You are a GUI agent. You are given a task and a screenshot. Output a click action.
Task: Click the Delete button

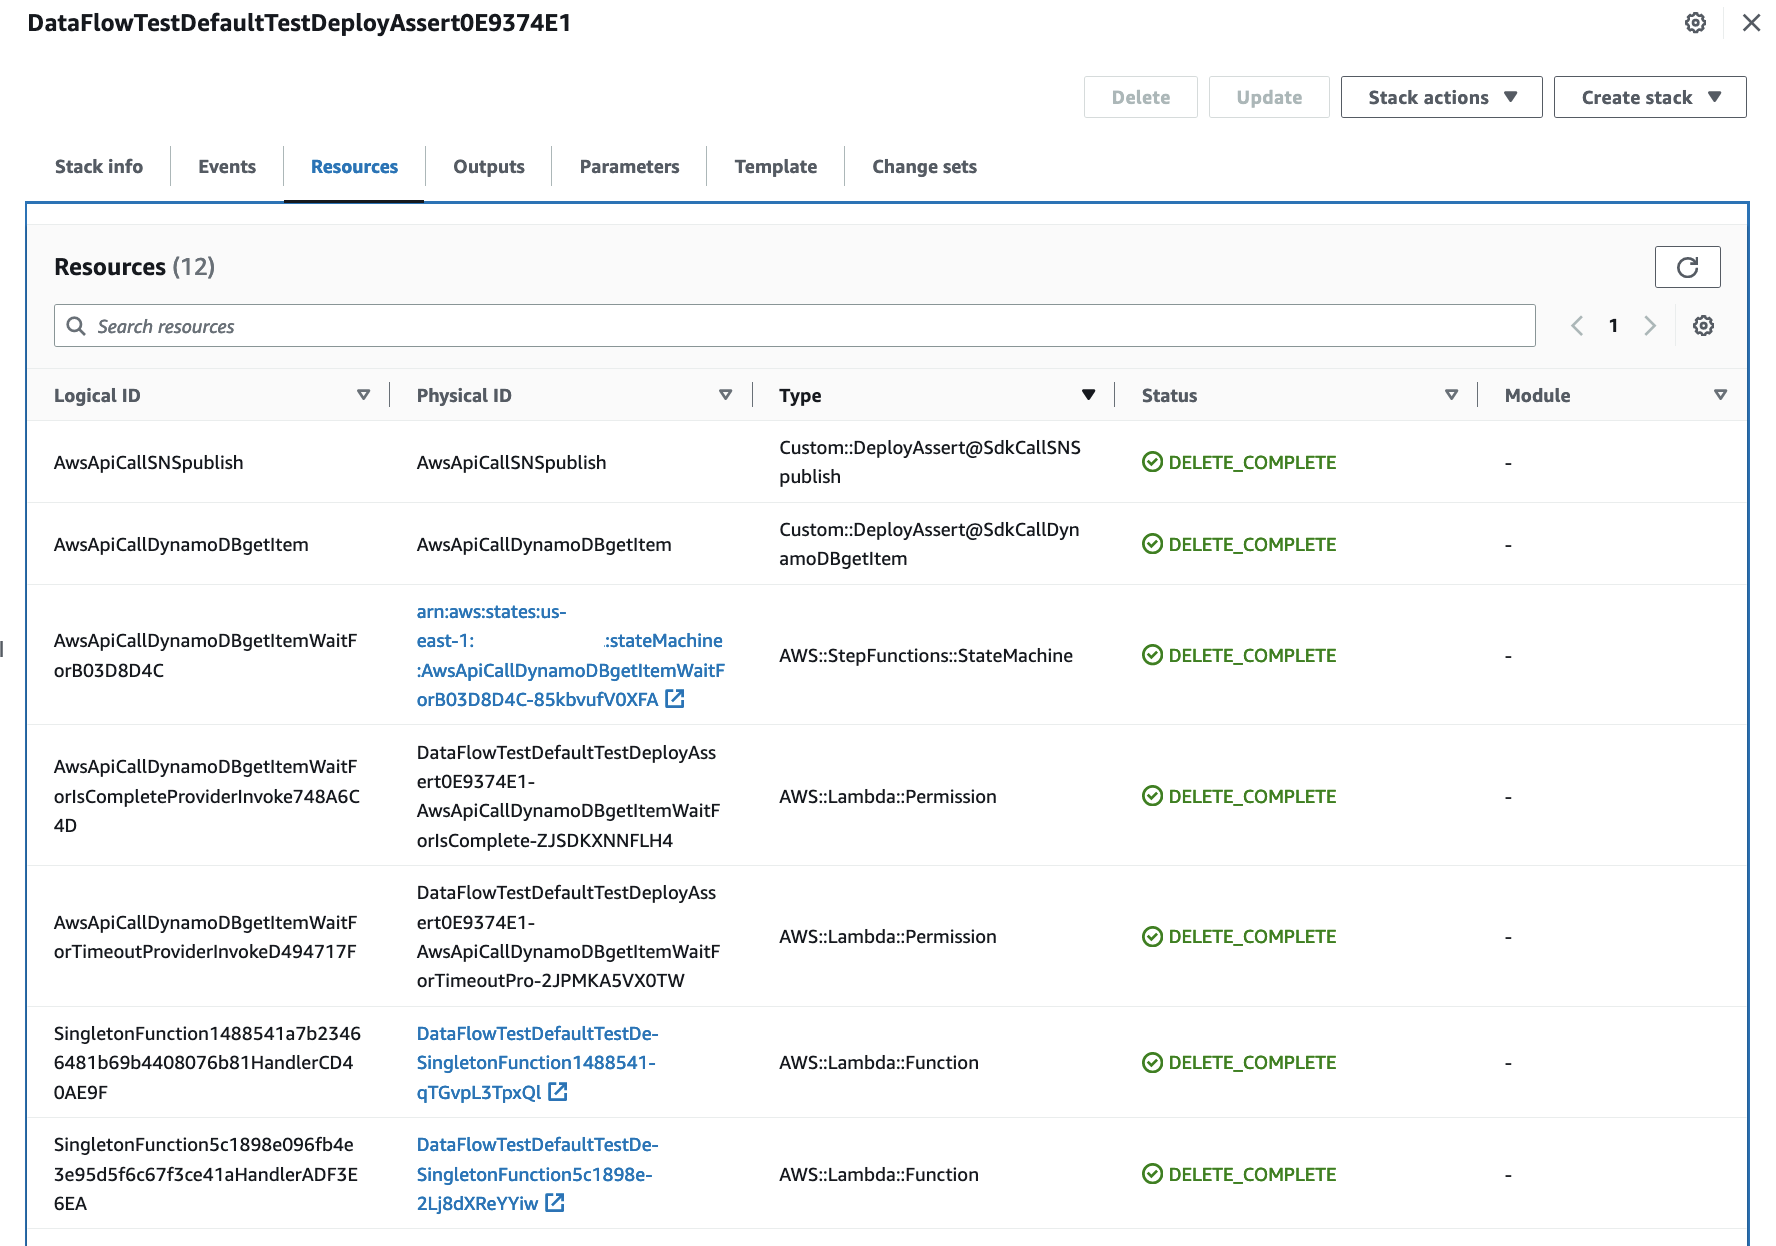pyautogui.click(x=1140, y=97)
